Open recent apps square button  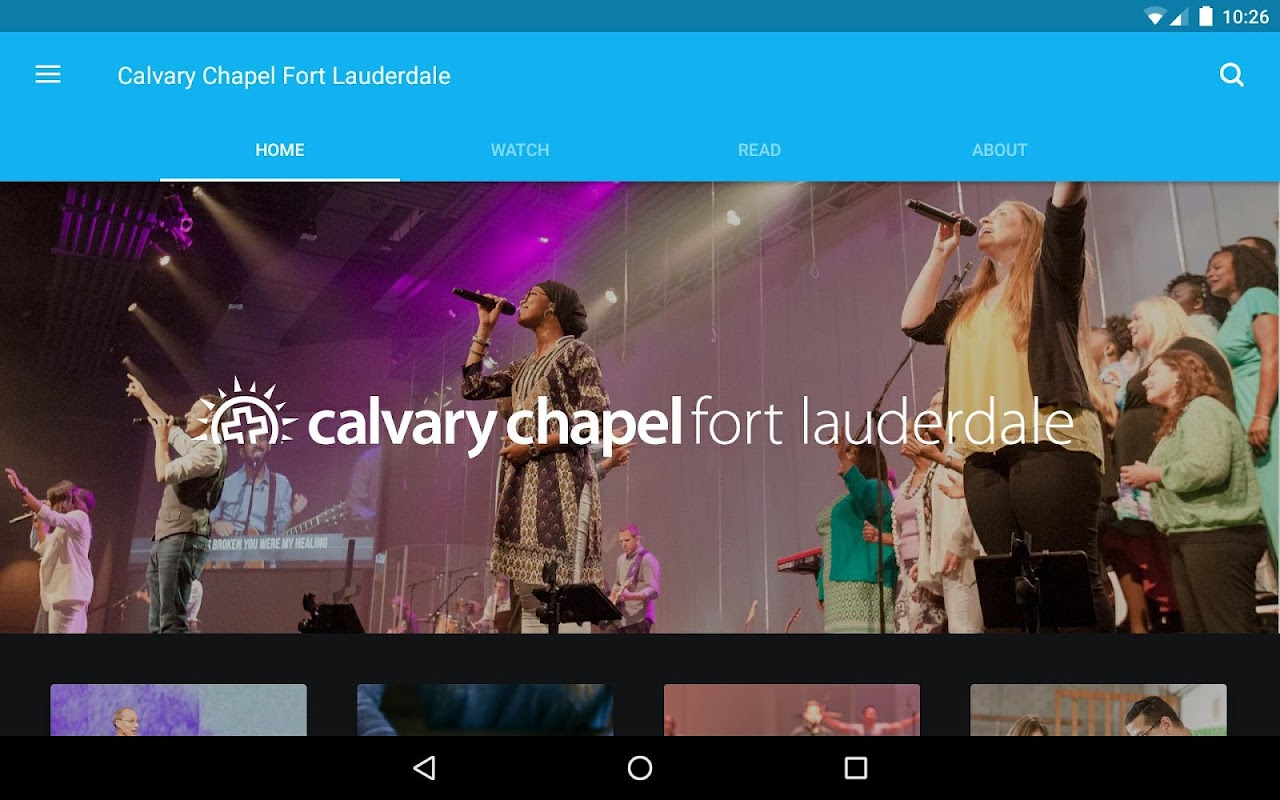(856, 768)
